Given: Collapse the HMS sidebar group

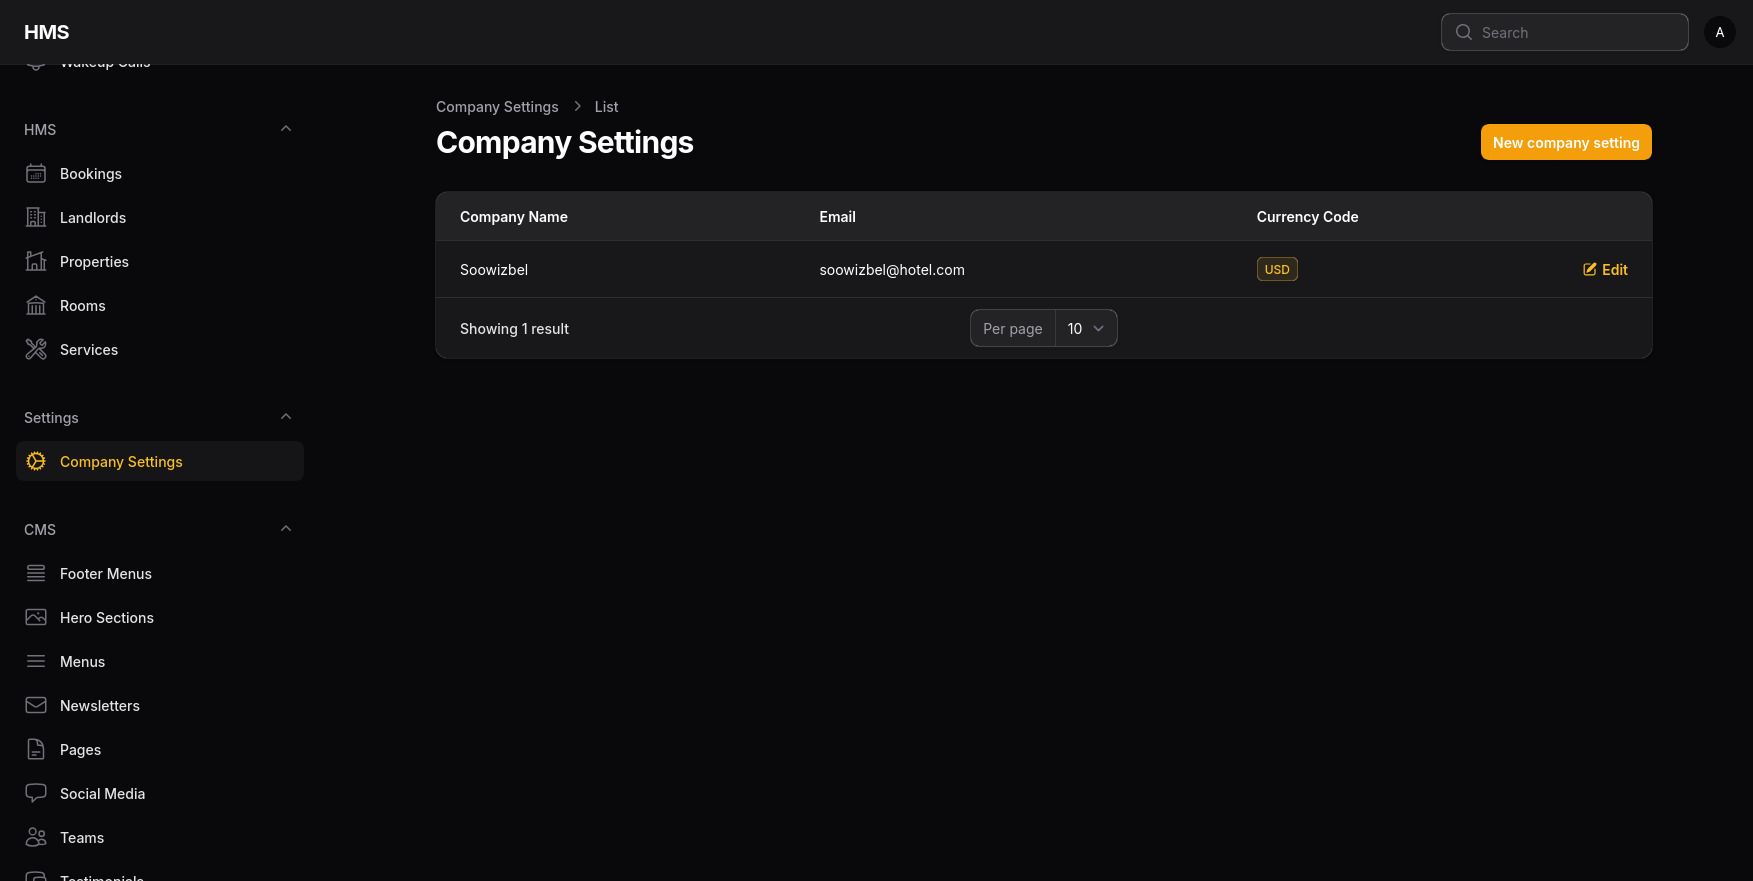Looking at the screenshot, I should [x=286, y=129].
